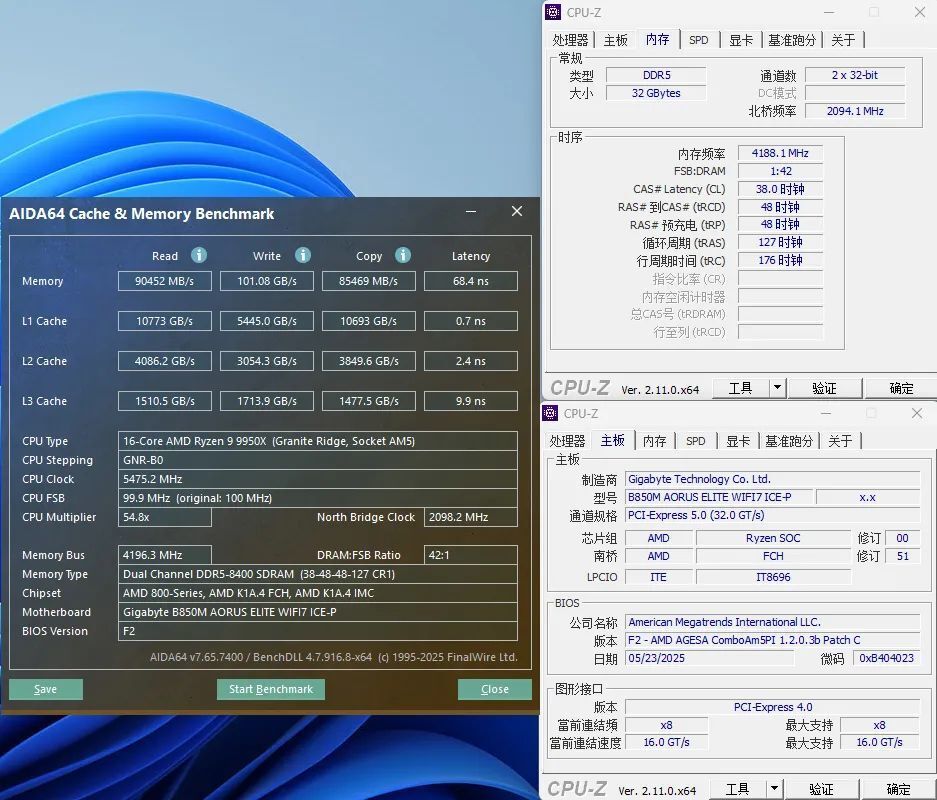Open the Copy info icon in AIDA64

pos(403,256)
